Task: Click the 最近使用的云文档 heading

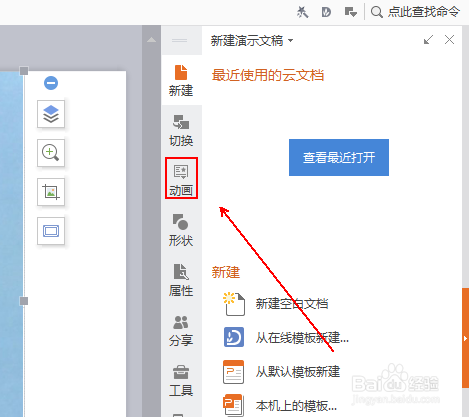Action: (x=268, y=75)
